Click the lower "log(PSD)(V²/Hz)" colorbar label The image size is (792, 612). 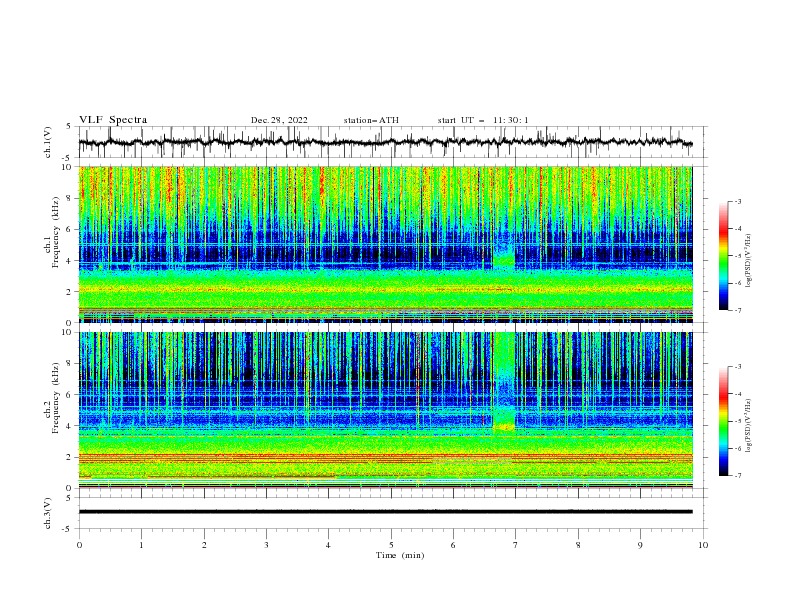tap(749, 426)
